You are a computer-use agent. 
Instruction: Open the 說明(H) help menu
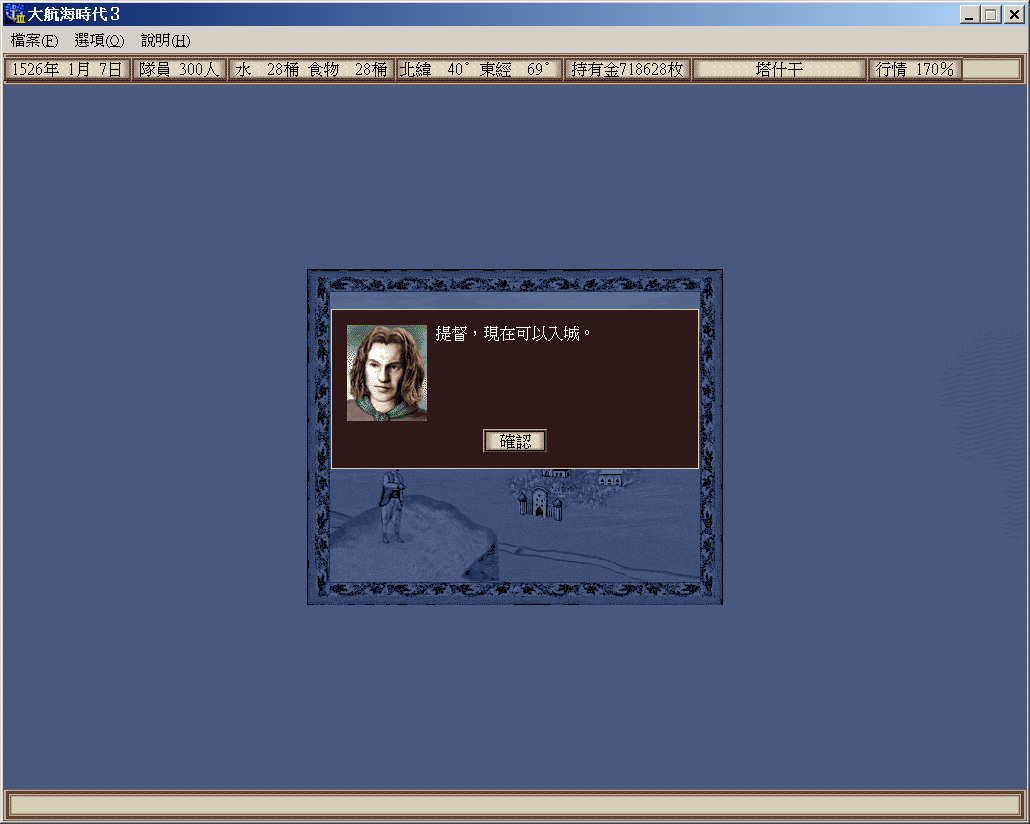(165, 41)
